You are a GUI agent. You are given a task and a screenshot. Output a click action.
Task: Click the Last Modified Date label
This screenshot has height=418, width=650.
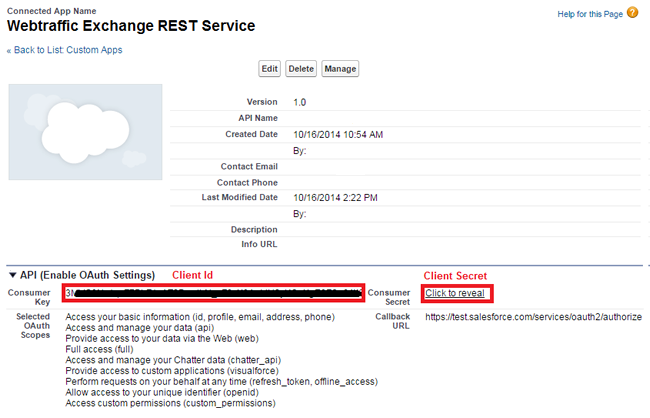tap(240, 197)
